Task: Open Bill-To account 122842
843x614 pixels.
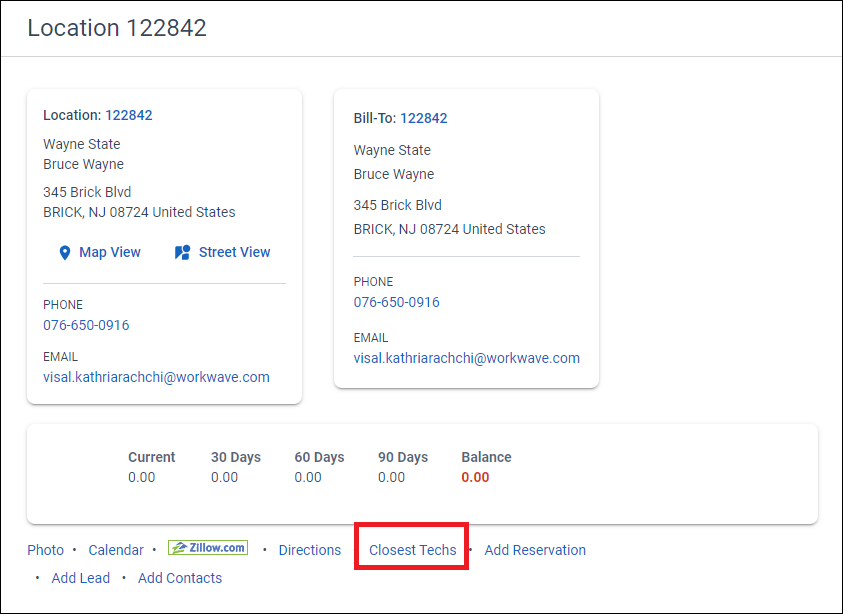Action: click(423, 117)
